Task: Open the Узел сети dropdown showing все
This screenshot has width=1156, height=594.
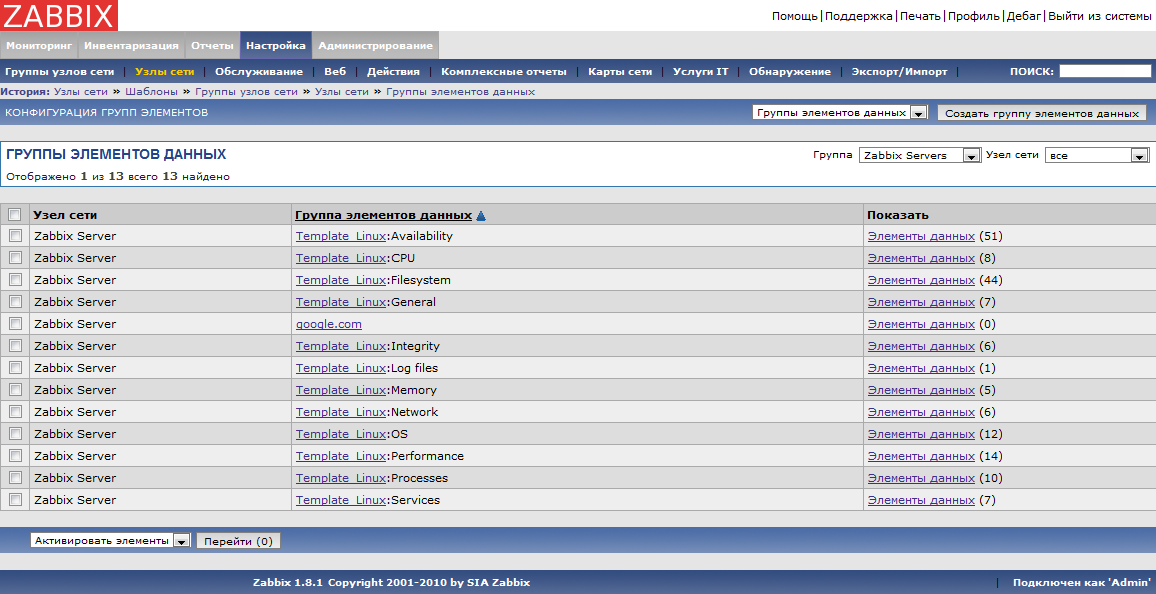Action: tap(1097, 156)
